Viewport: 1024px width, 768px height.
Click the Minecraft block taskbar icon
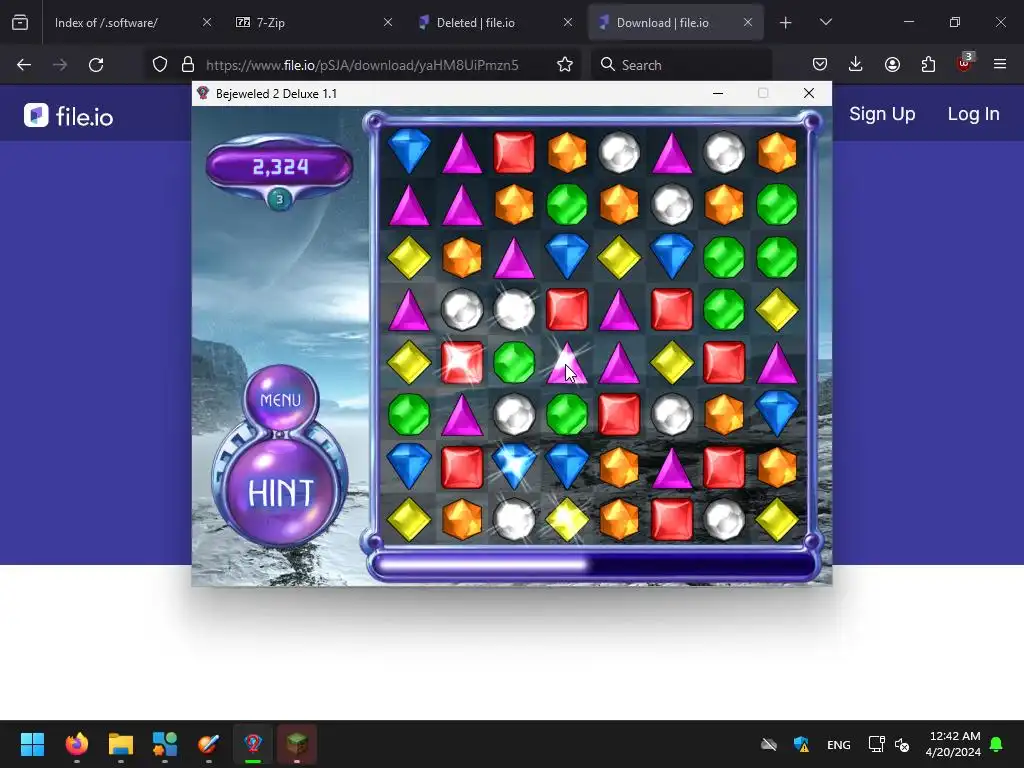297,744
